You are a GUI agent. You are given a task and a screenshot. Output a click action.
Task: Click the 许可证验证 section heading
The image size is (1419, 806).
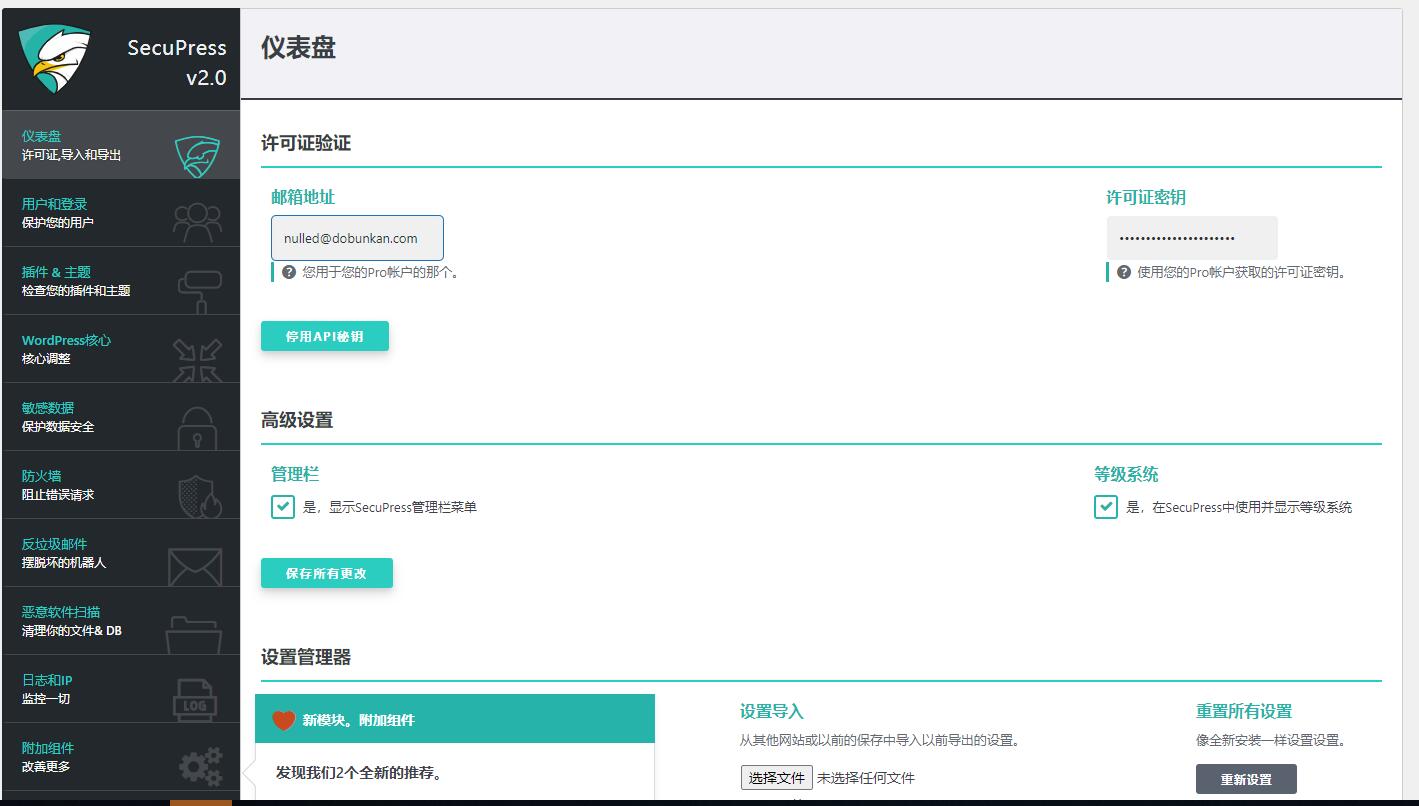click(x=306, y=143)
